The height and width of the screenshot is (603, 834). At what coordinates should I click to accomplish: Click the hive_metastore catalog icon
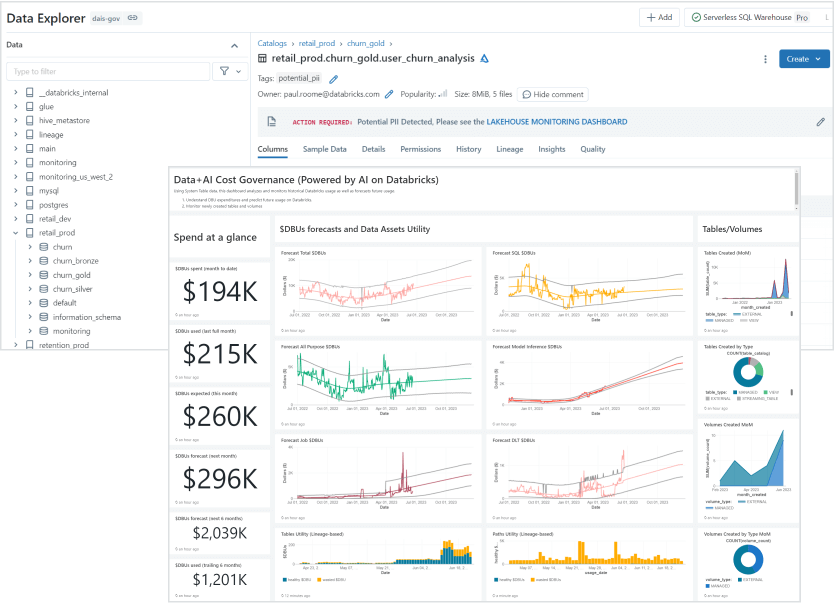[x=29, y=120]
